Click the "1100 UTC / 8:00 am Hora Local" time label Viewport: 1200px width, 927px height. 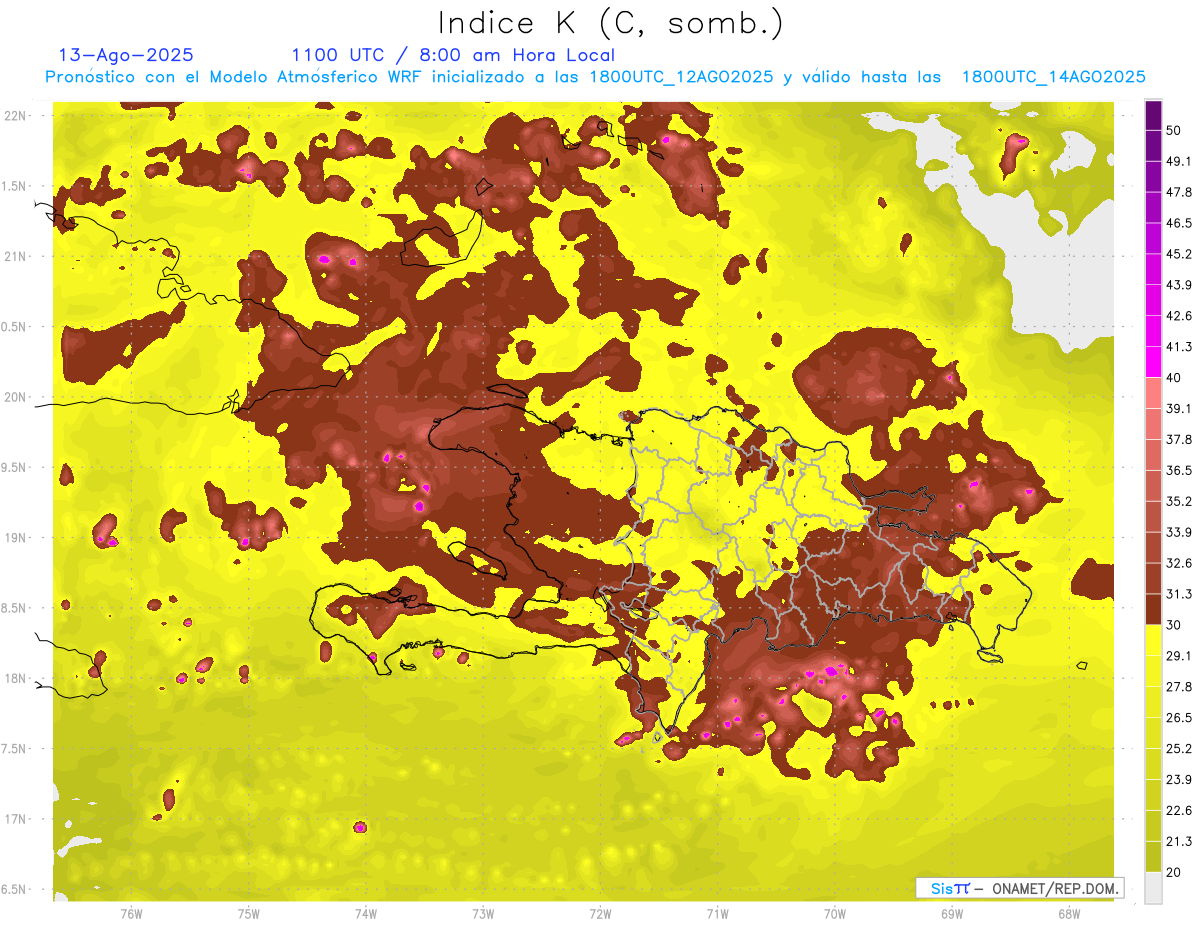point(453,56)
